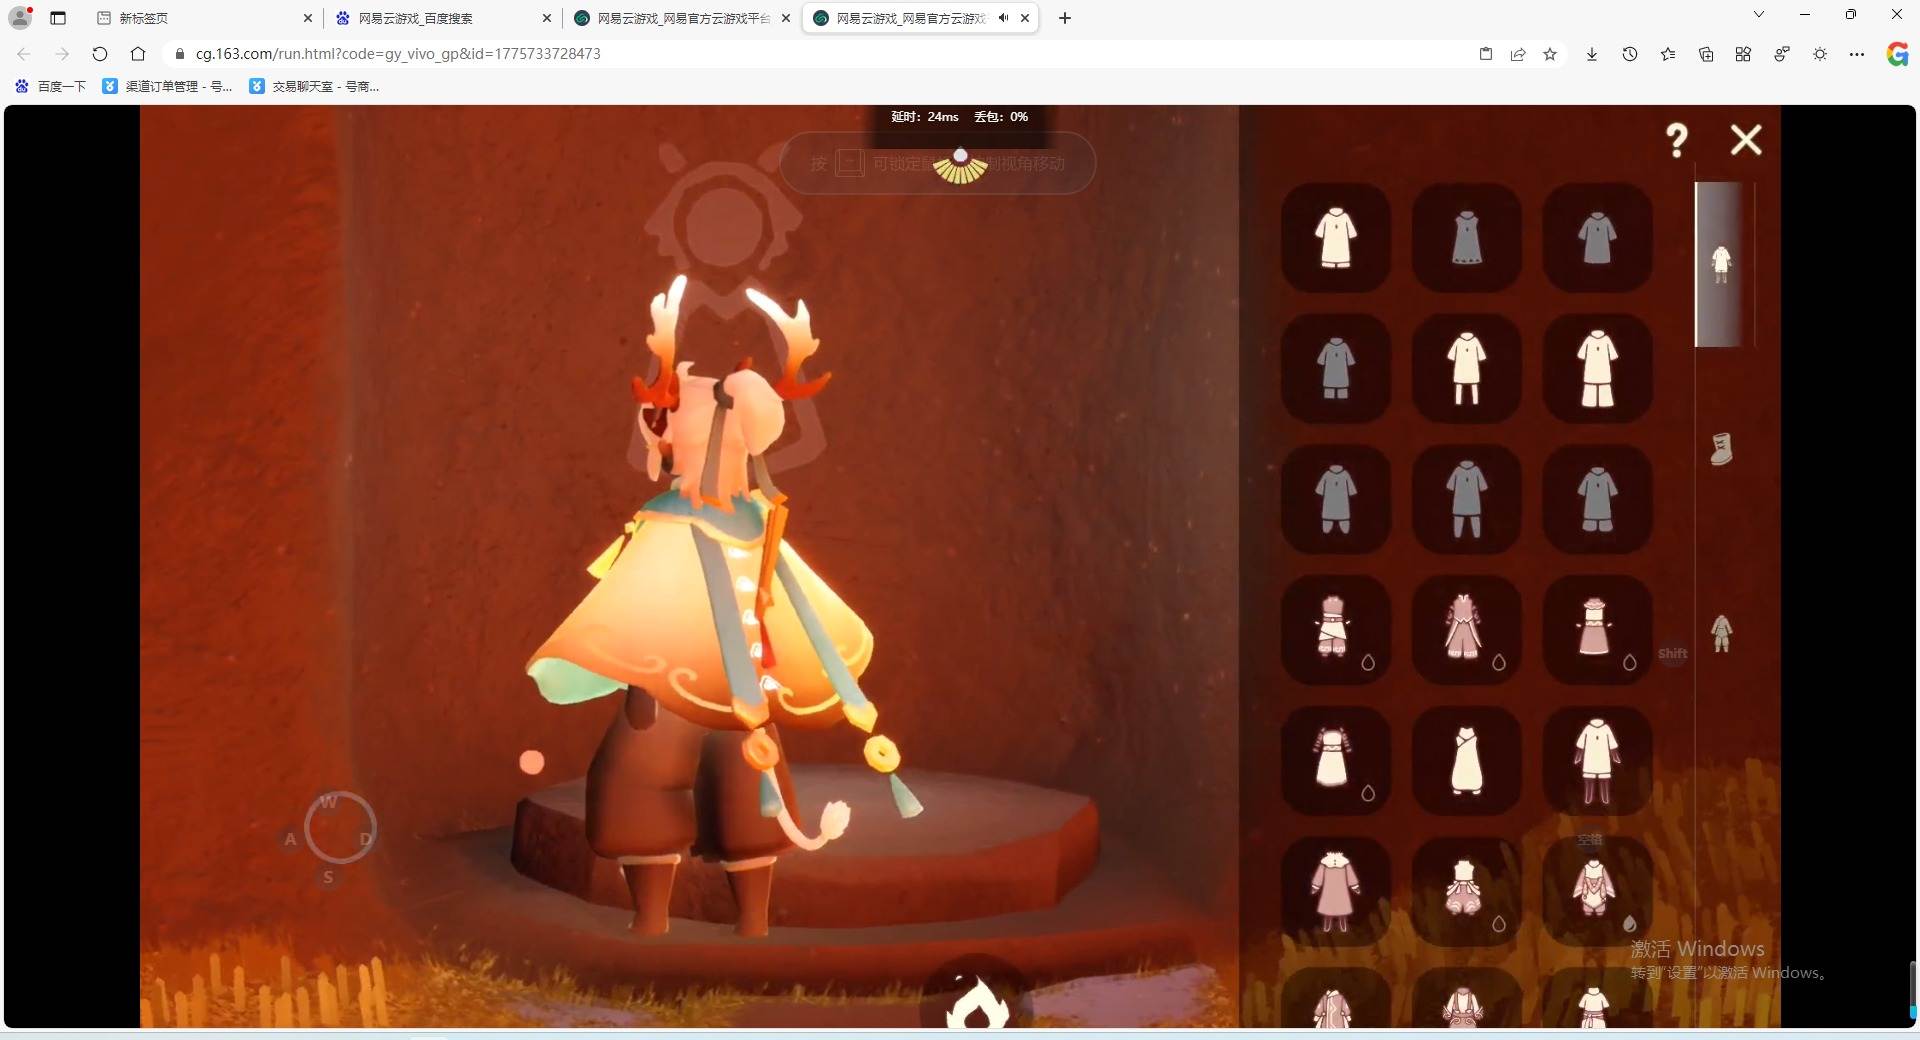Open the game help question mark
Viewport: 1920px width, 1040px height.
pos(1677,140)
